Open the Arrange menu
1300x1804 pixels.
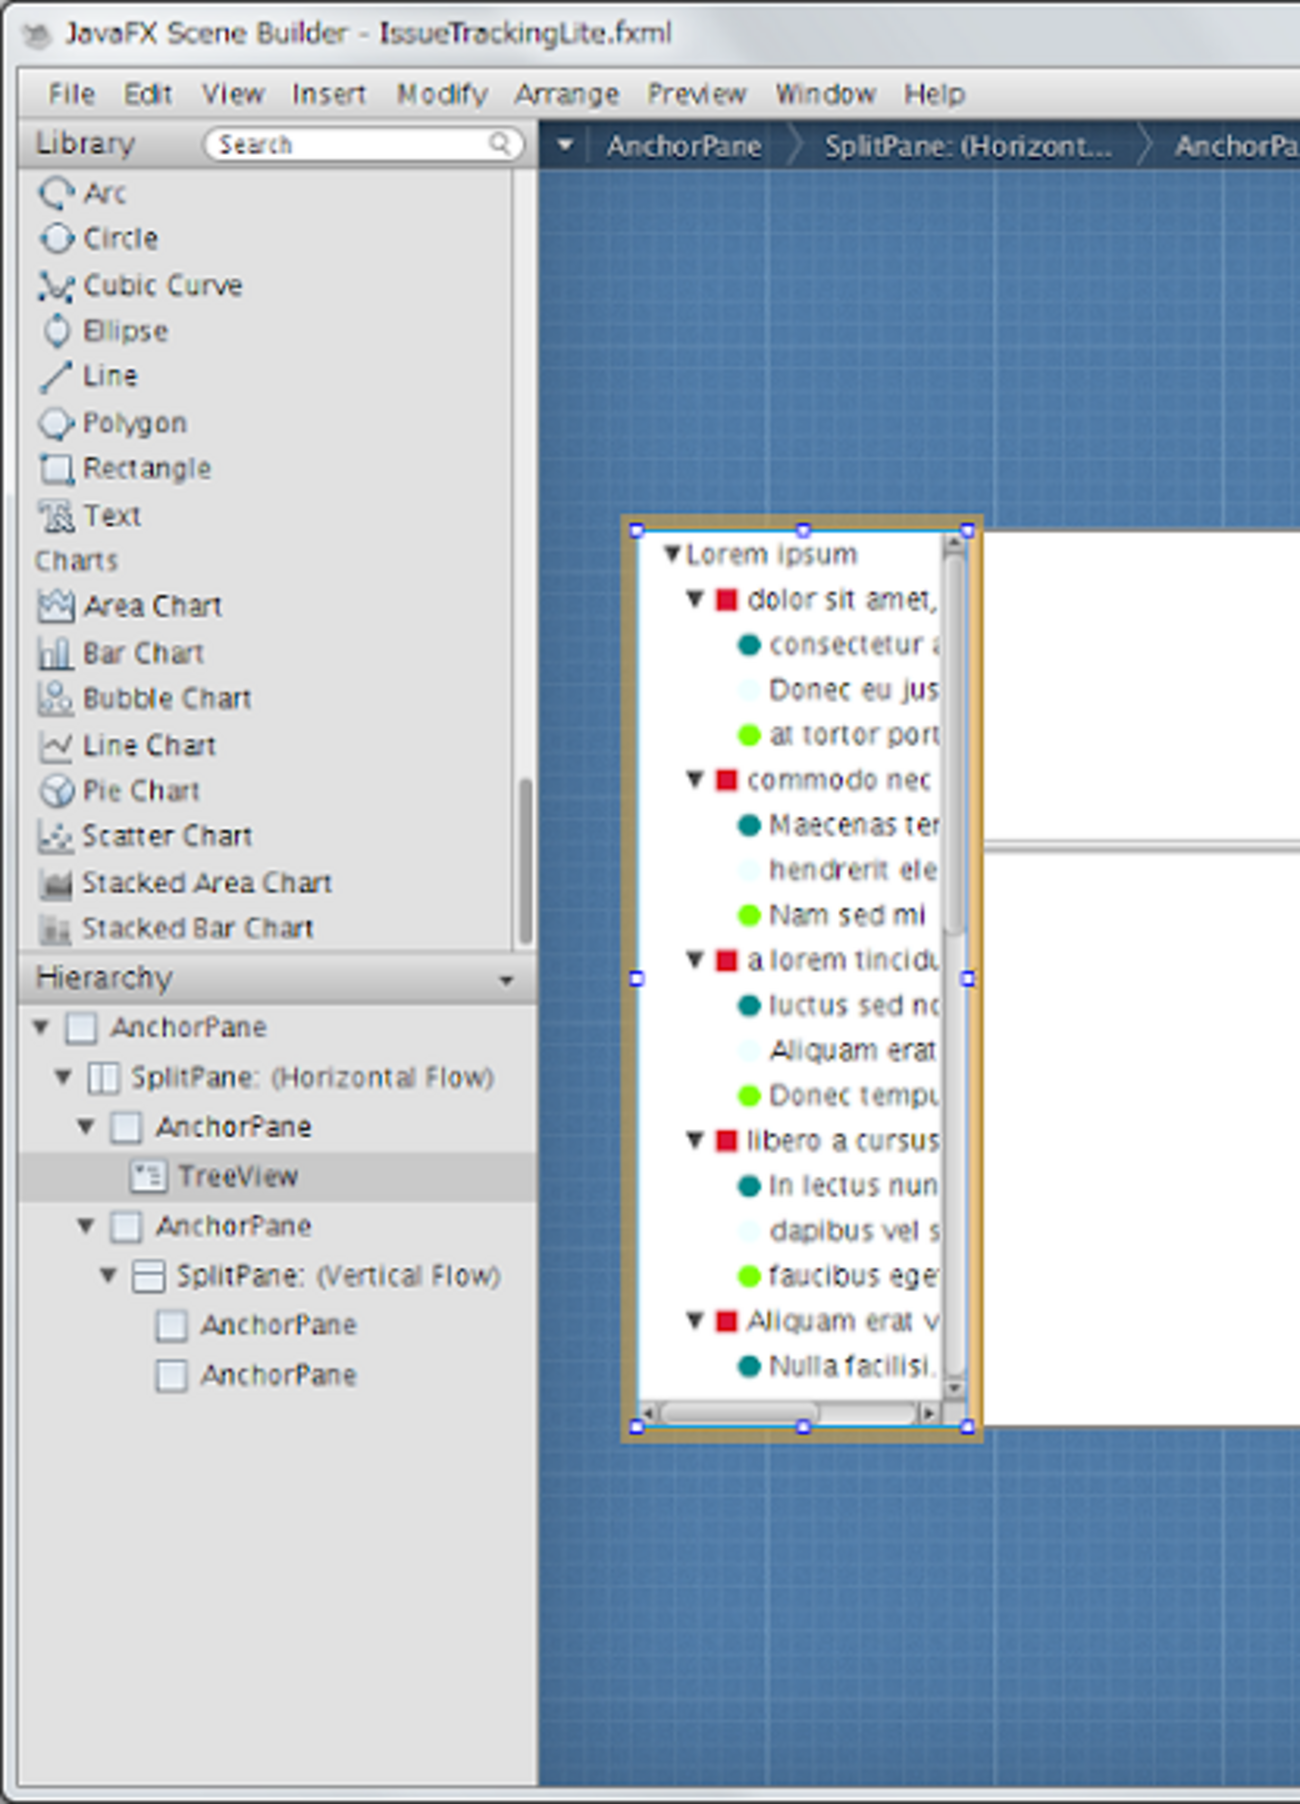[566, 94]
